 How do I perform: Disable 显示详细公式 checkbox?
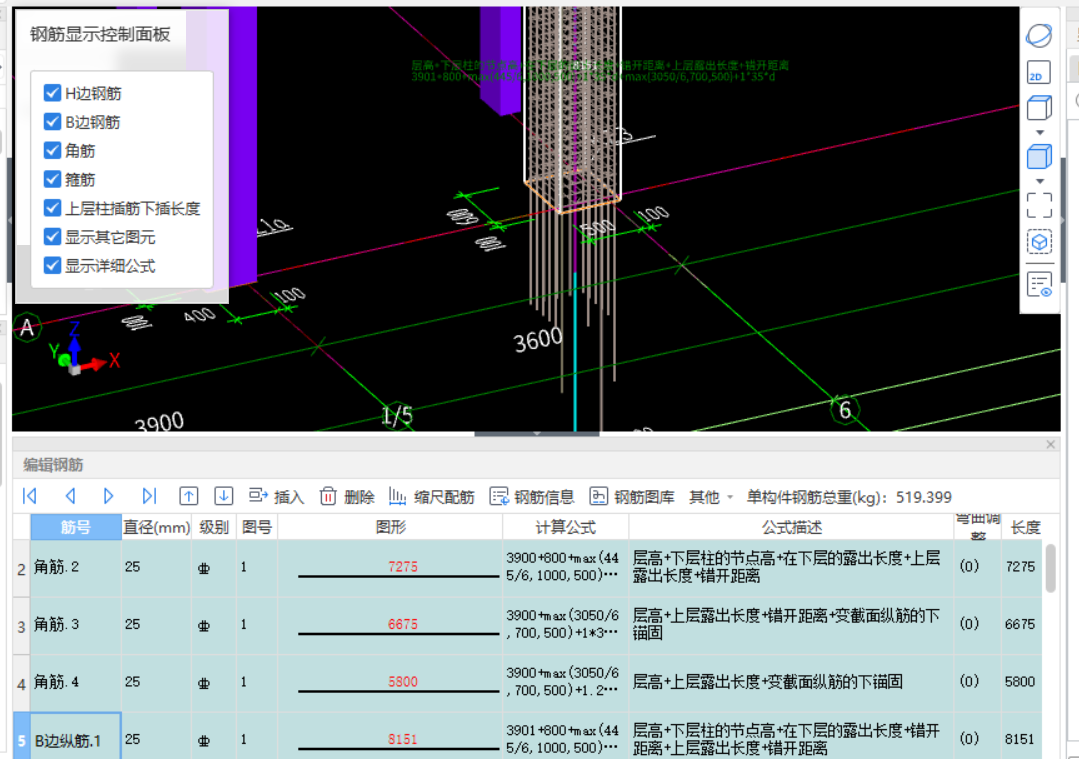coord(52,265)
